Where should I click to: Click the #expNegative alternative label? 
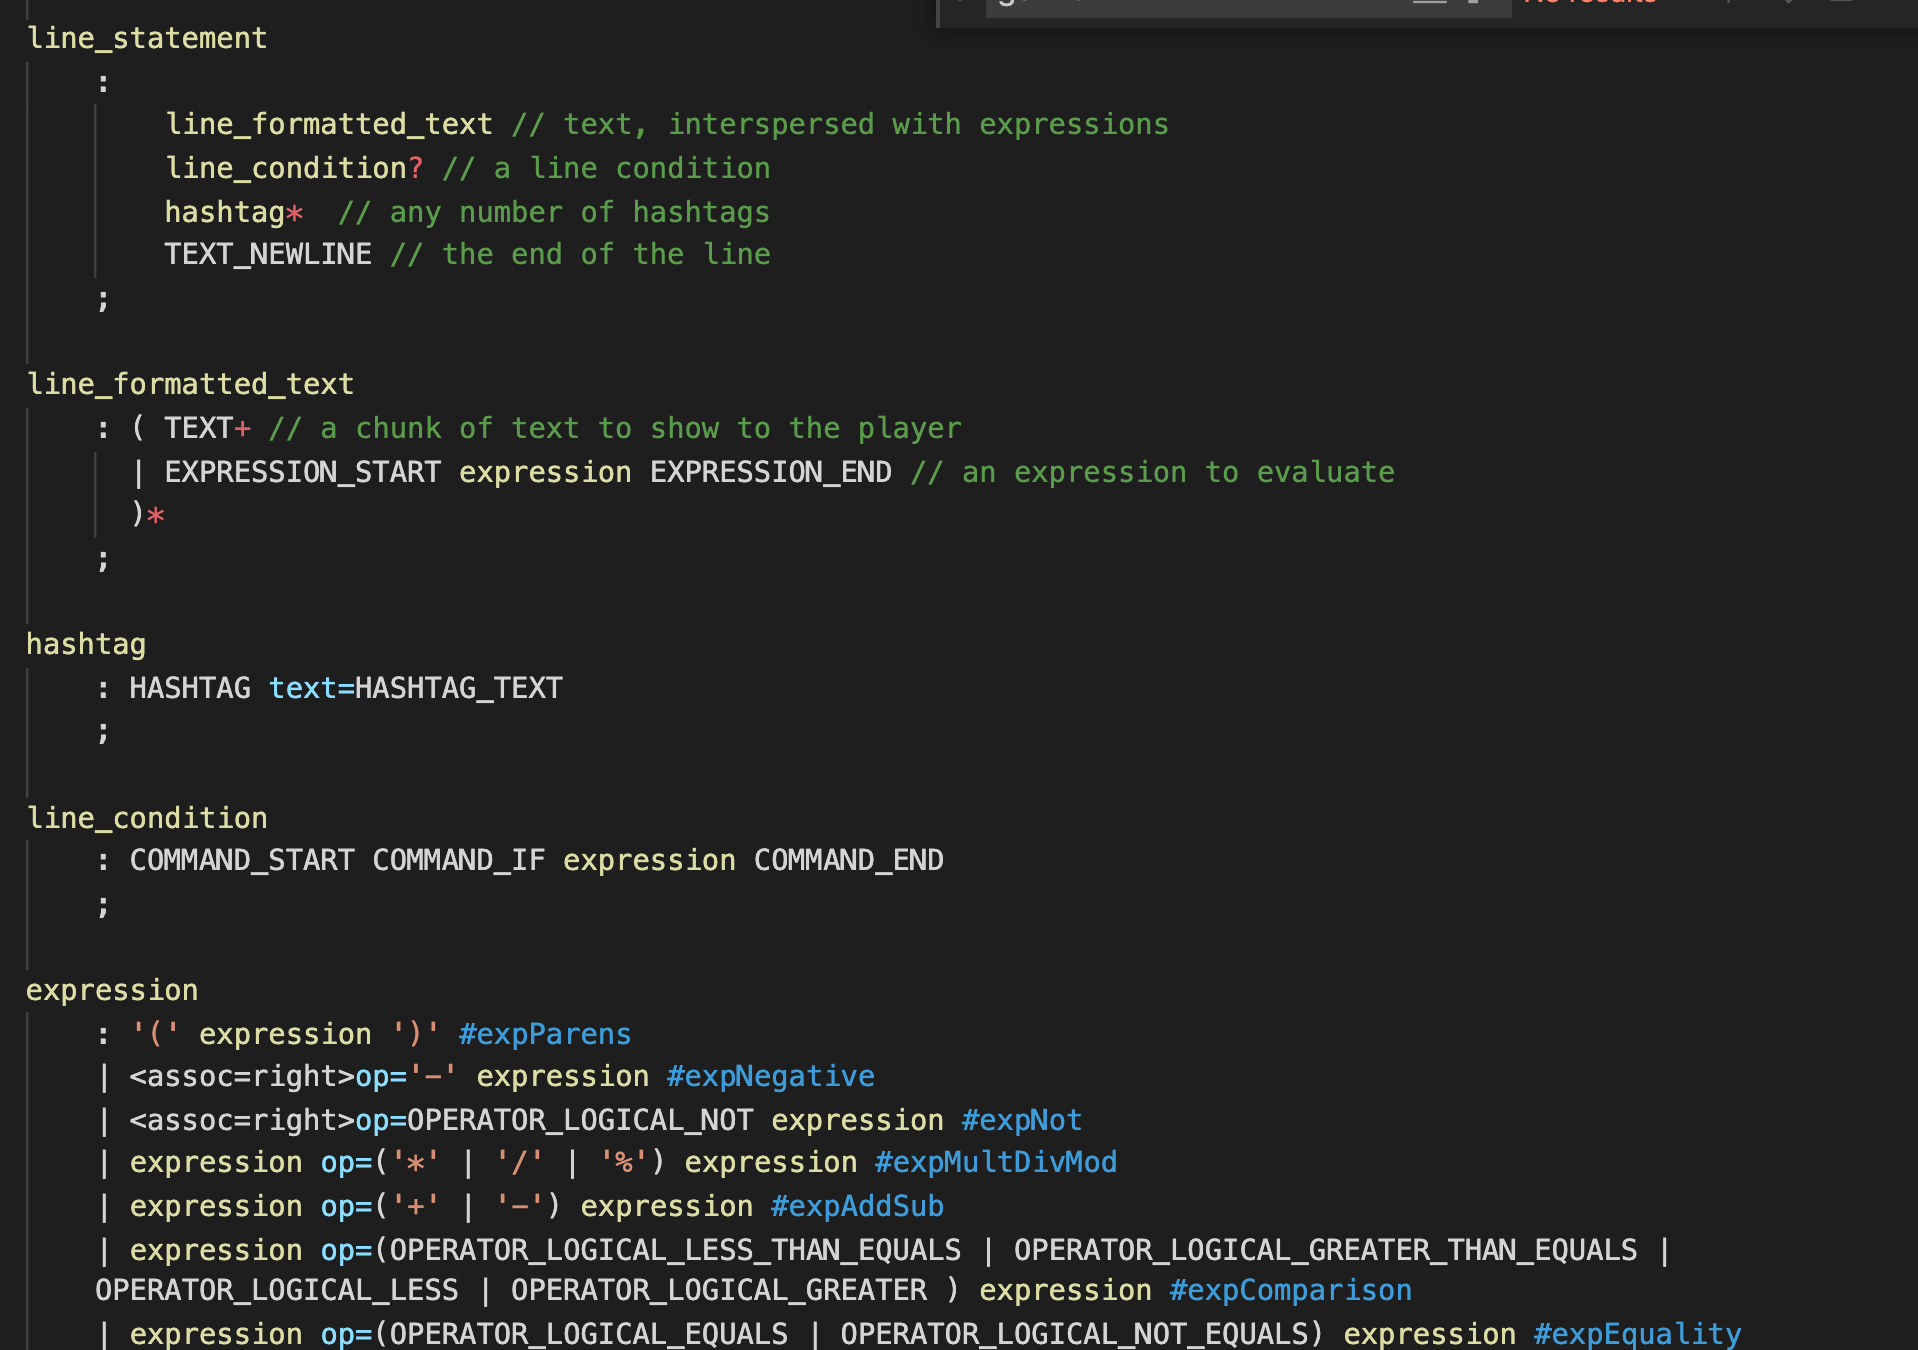click(x=770, y=1075)
